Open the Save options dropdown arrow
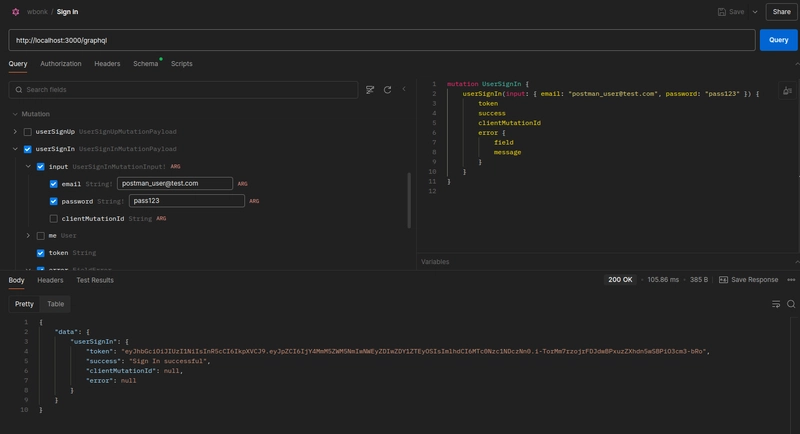The height and width of the screenshot is (434, 800). [x=755, y=12]
